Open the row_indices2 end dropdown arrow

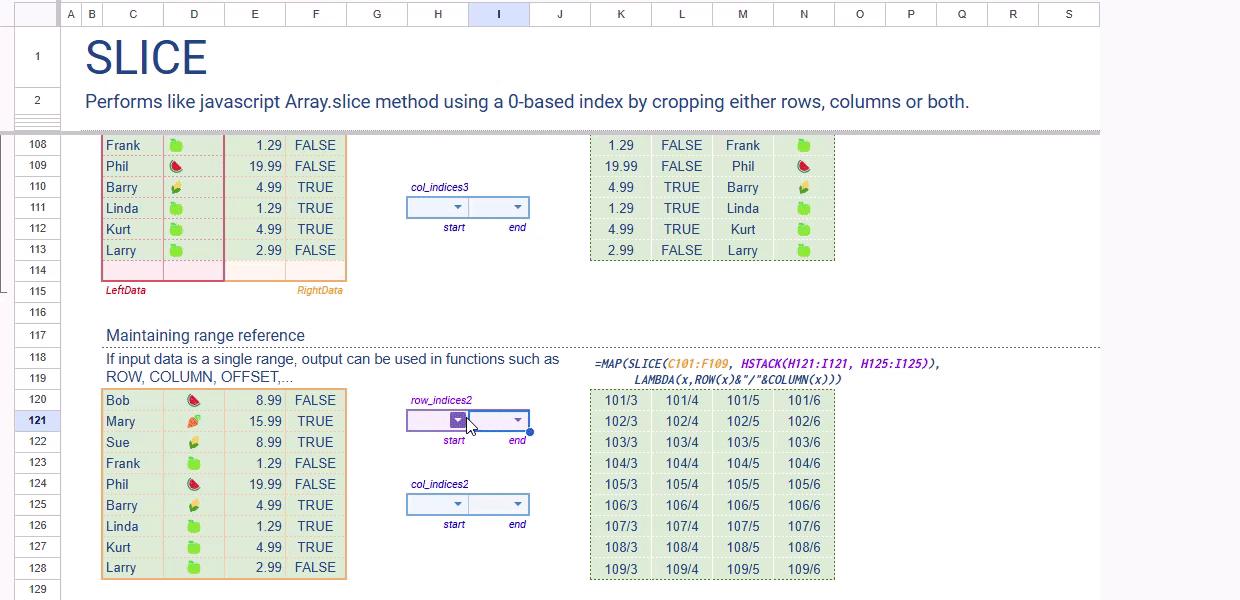[518, 421]
